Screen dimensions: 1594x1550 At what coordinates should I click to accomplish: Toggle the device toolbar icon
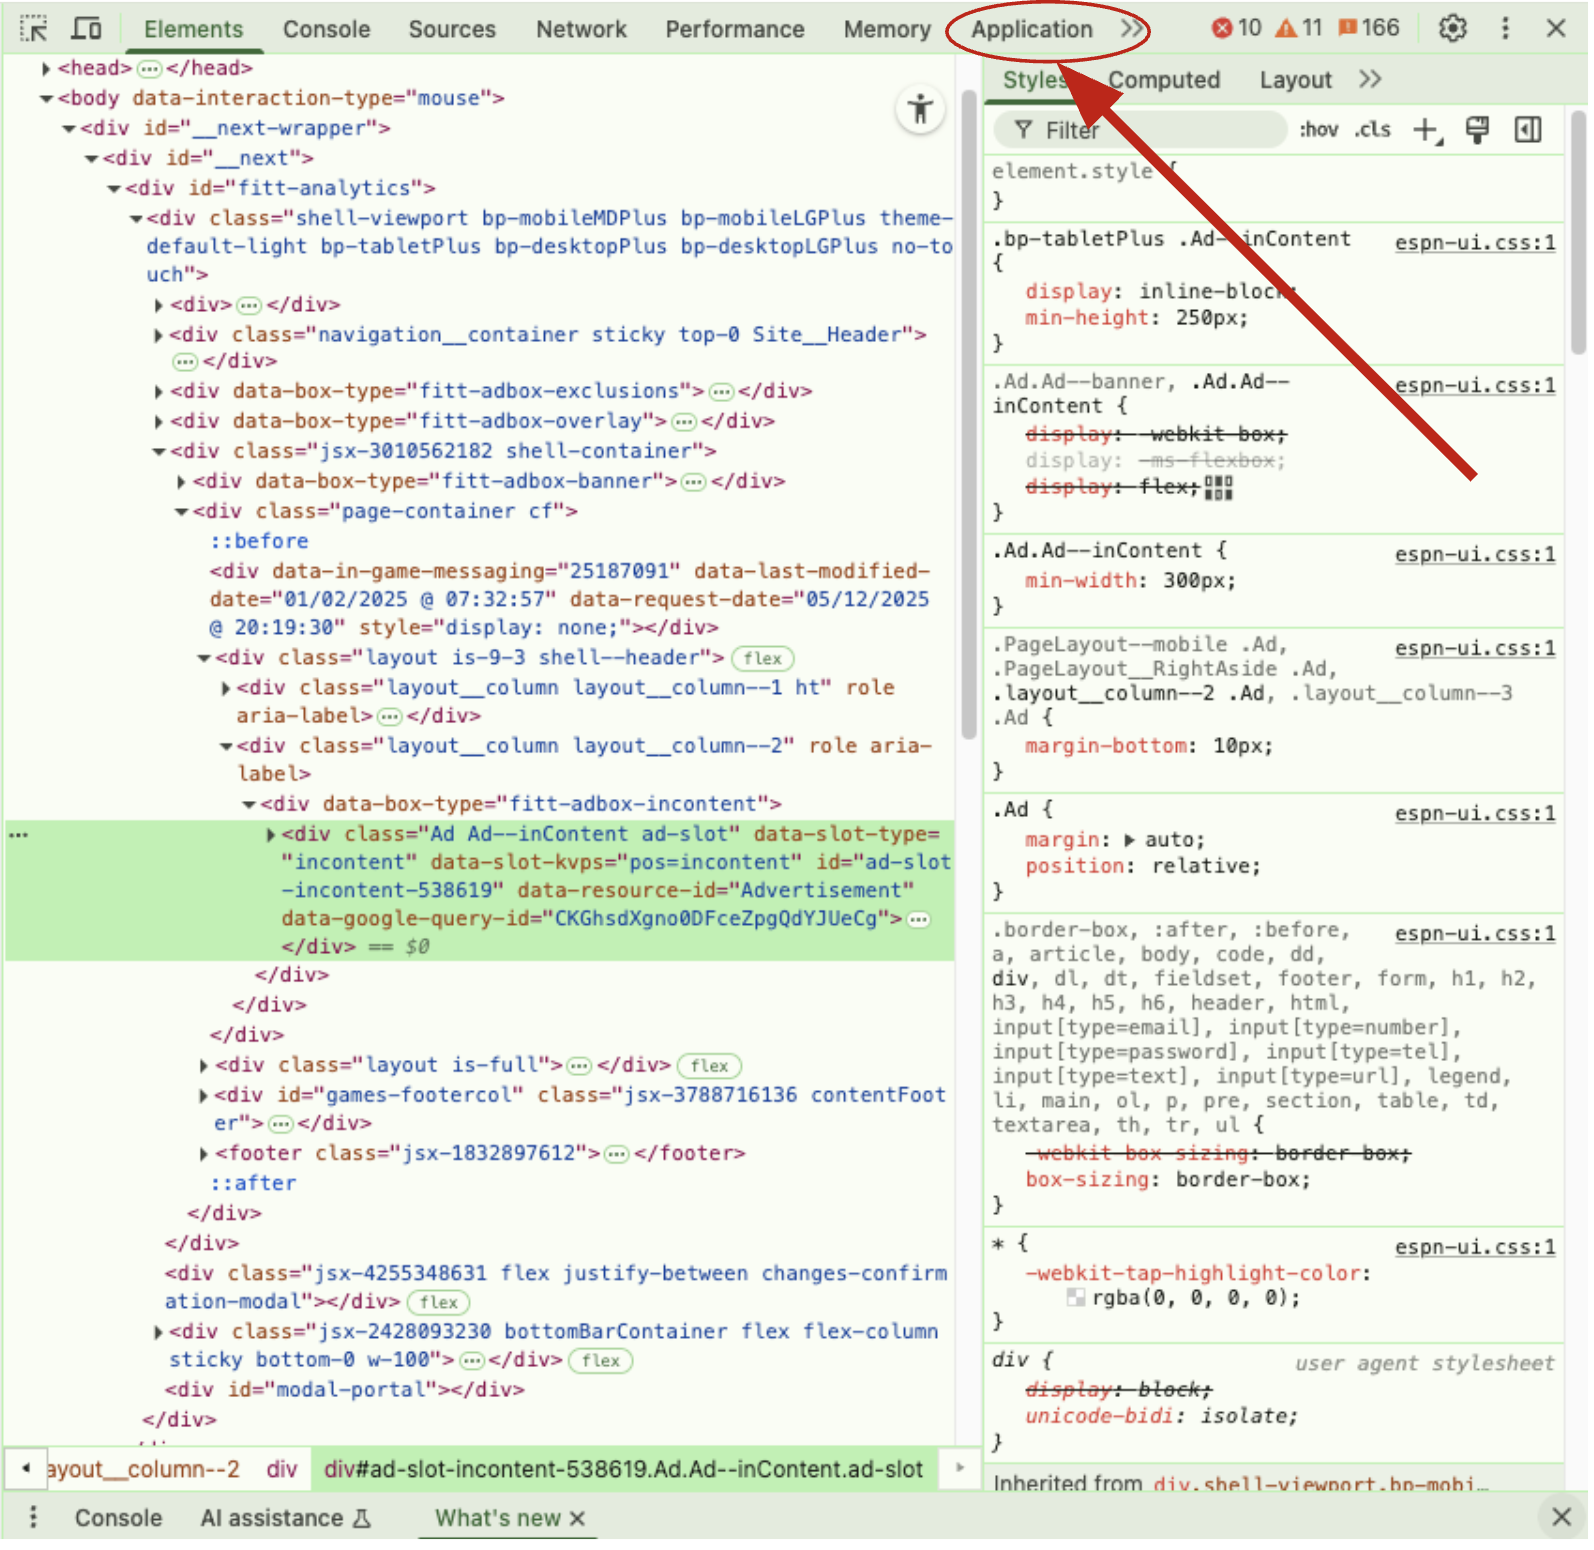pyautogui.click(x=88, y=28)
